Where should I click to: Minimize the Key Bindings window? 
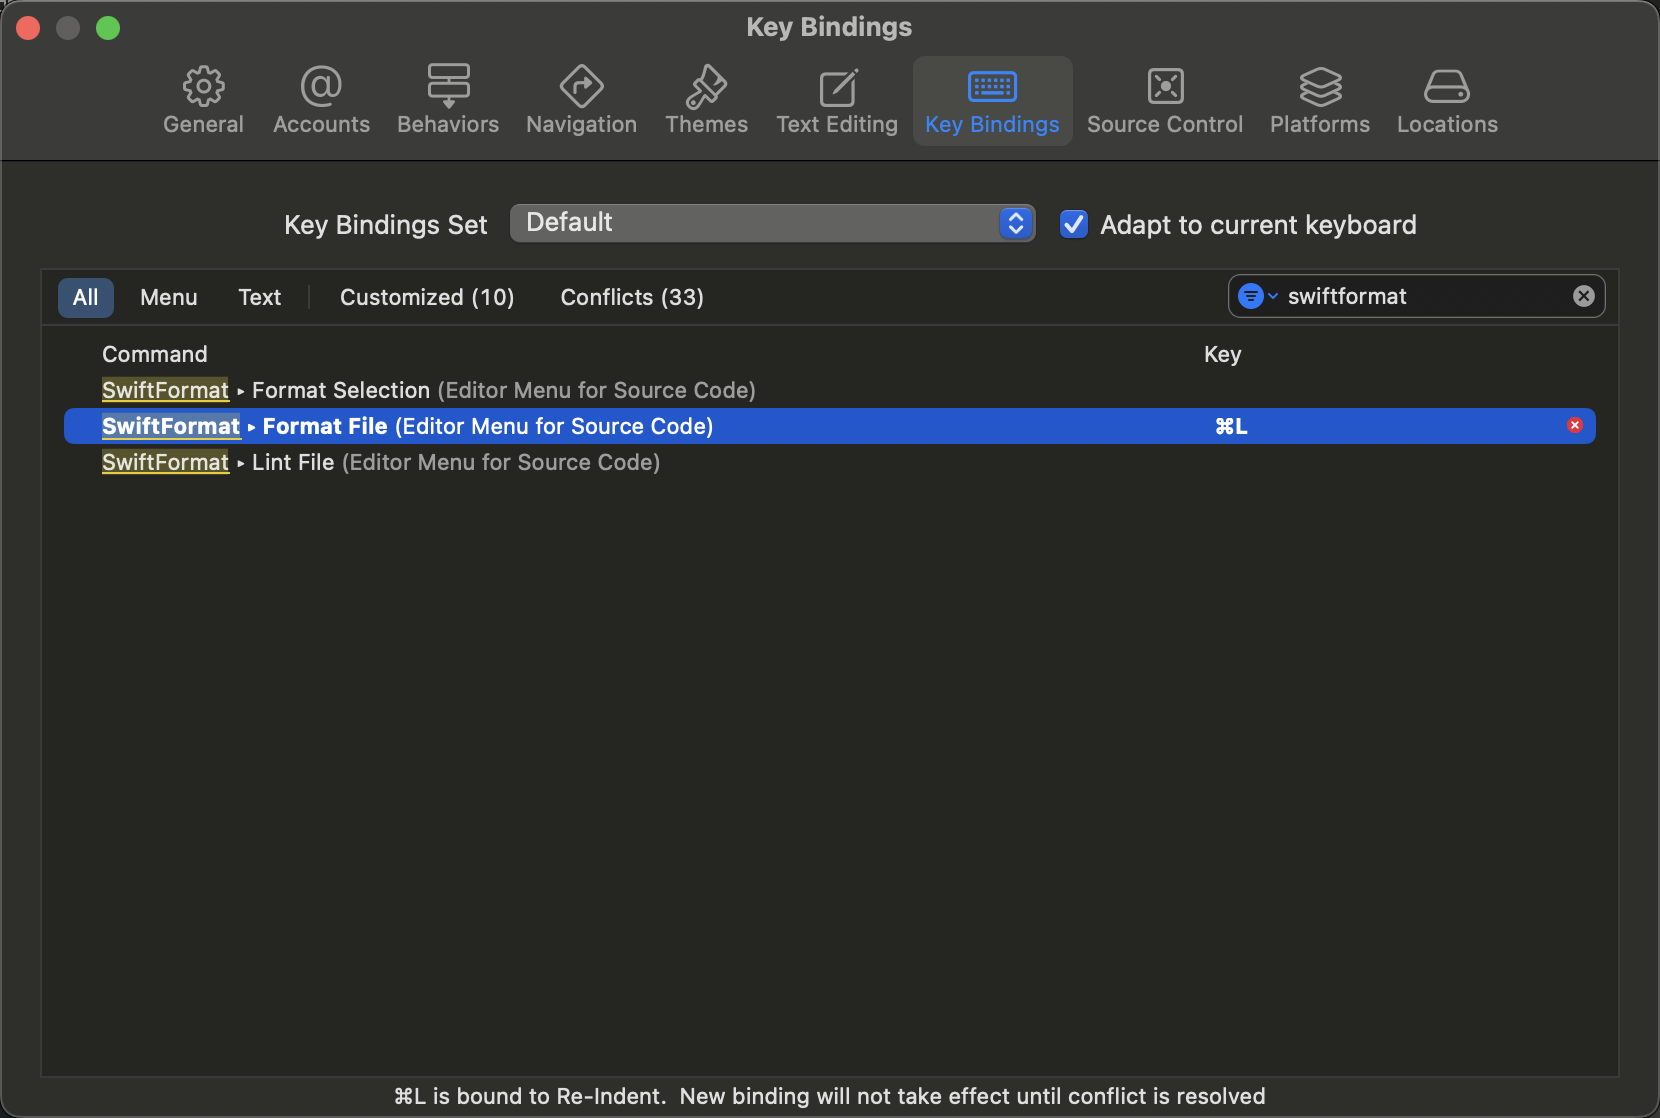pos(68,28)
